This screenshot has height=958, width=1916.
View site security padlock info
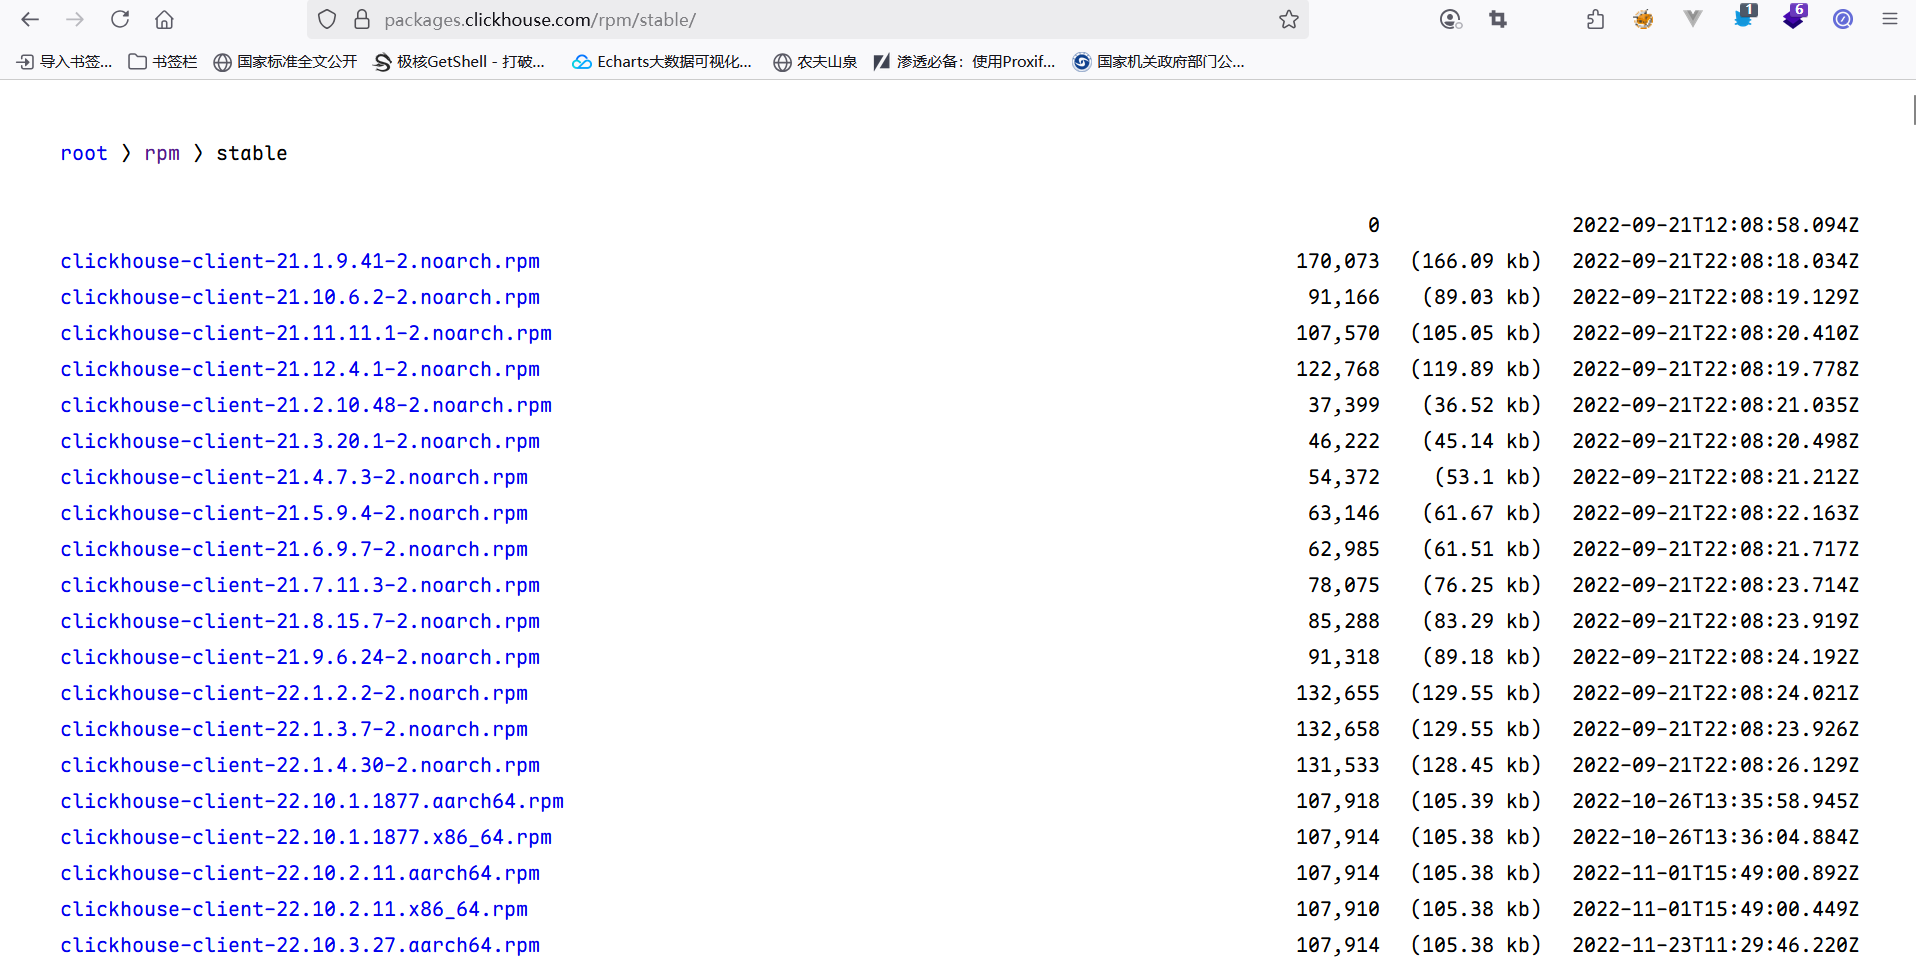click(362, 19)
